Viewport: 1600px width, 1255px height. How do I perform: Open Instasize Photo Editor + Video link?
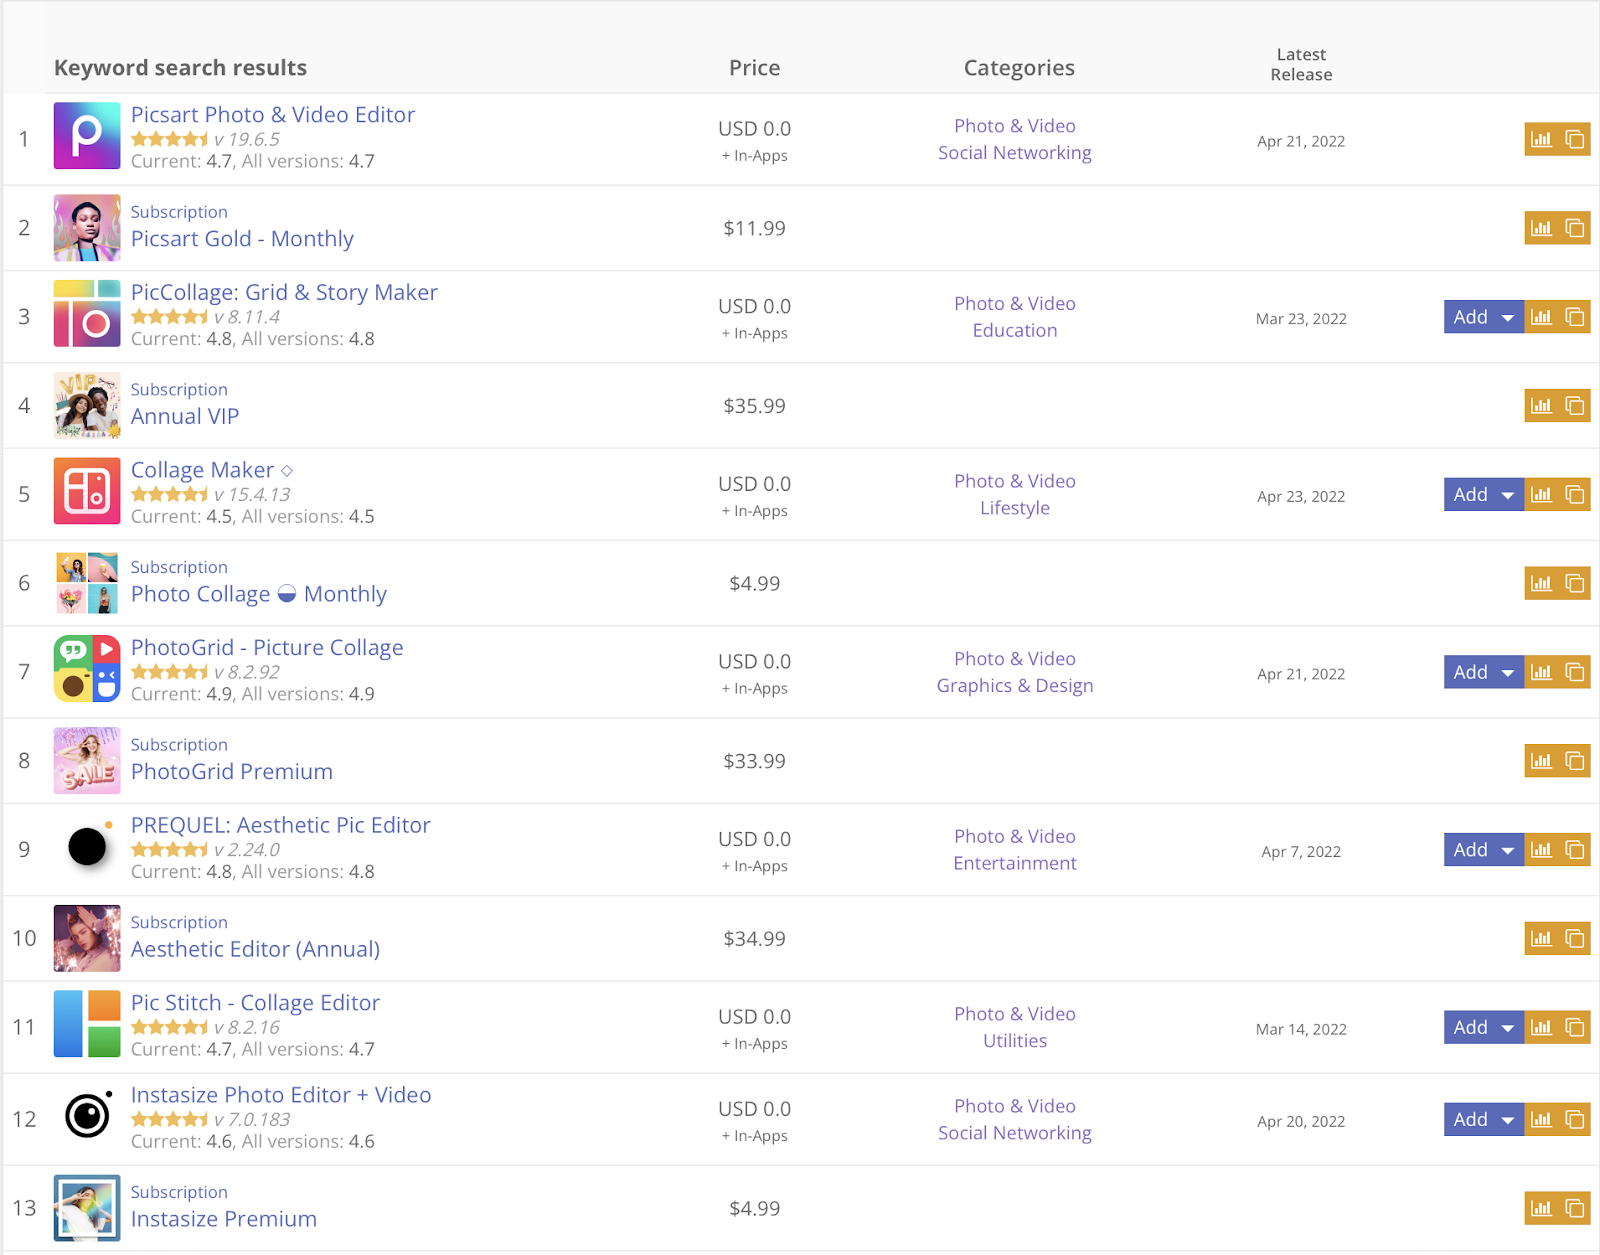coord(281,1095)
